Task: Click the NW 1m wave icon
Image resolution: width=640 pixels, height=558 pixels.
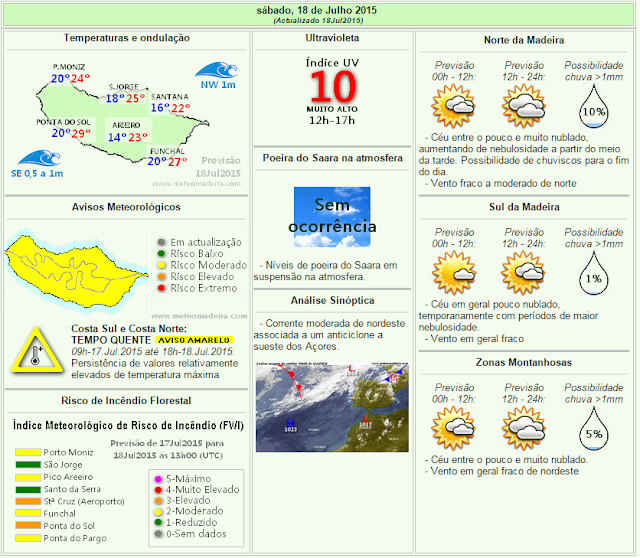Action: 216,70
